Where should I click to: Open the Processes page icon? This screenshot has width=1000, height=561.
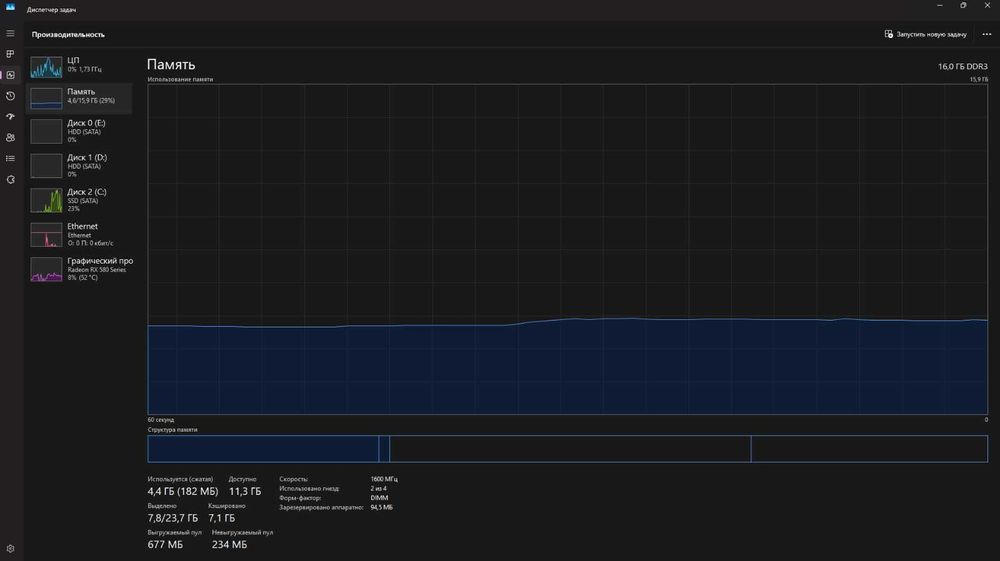pyautogui.click(x=10, y=54)
